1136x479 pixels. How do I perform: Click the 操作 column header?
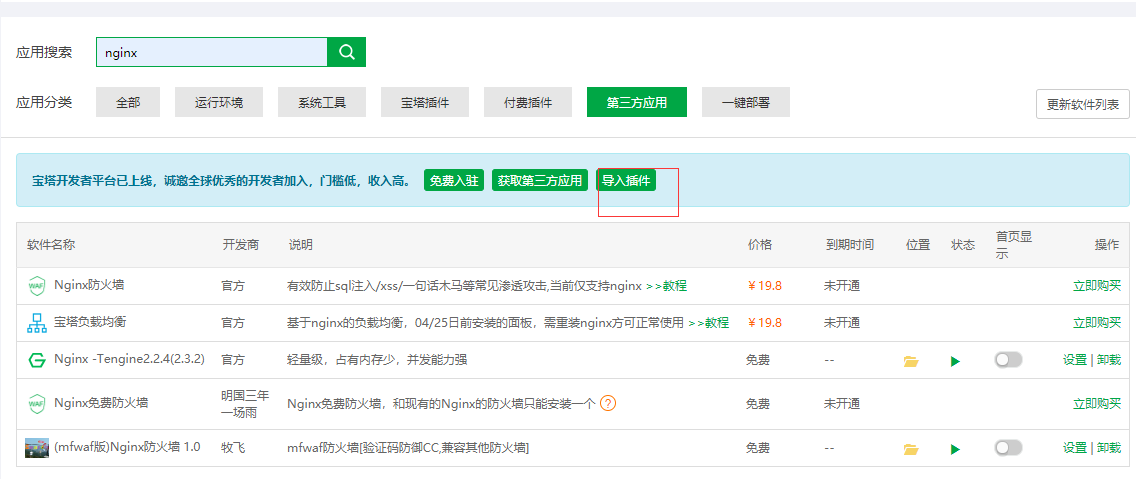tap(1106, 245)
